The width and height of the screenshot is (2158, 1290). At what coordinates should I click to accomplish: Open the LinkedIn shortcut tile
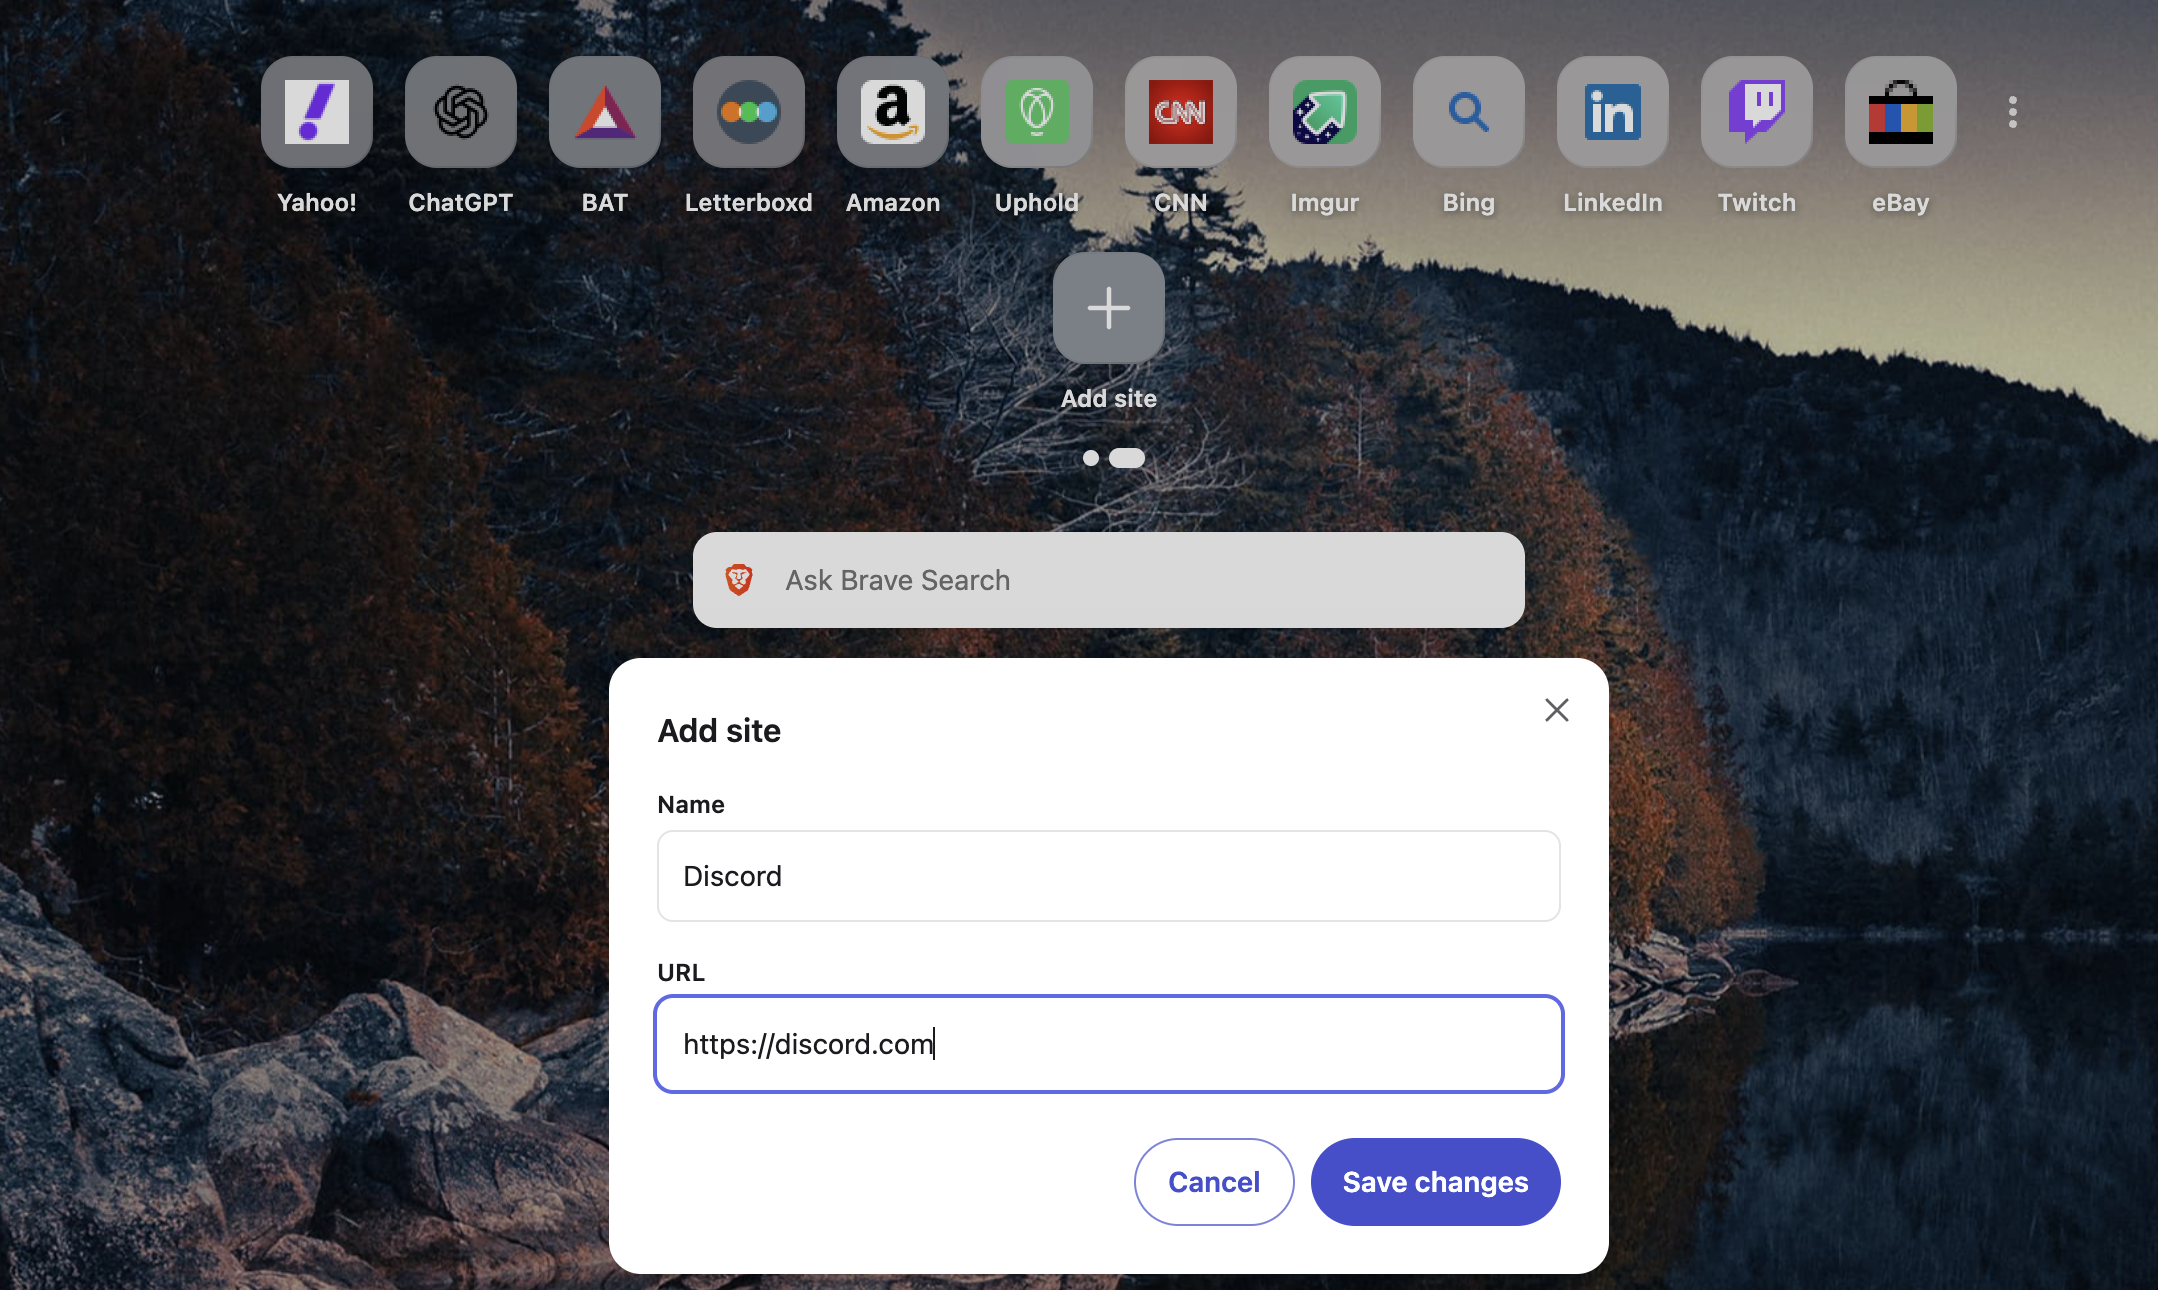(1613, 112)
